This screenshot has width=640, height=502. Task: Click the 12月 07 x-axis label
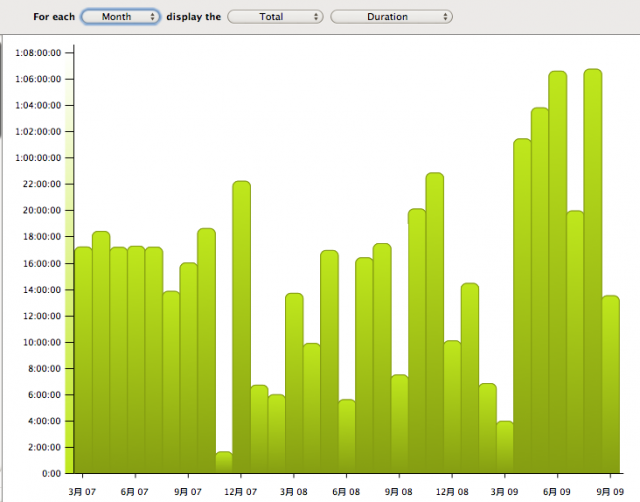point(240,491)
